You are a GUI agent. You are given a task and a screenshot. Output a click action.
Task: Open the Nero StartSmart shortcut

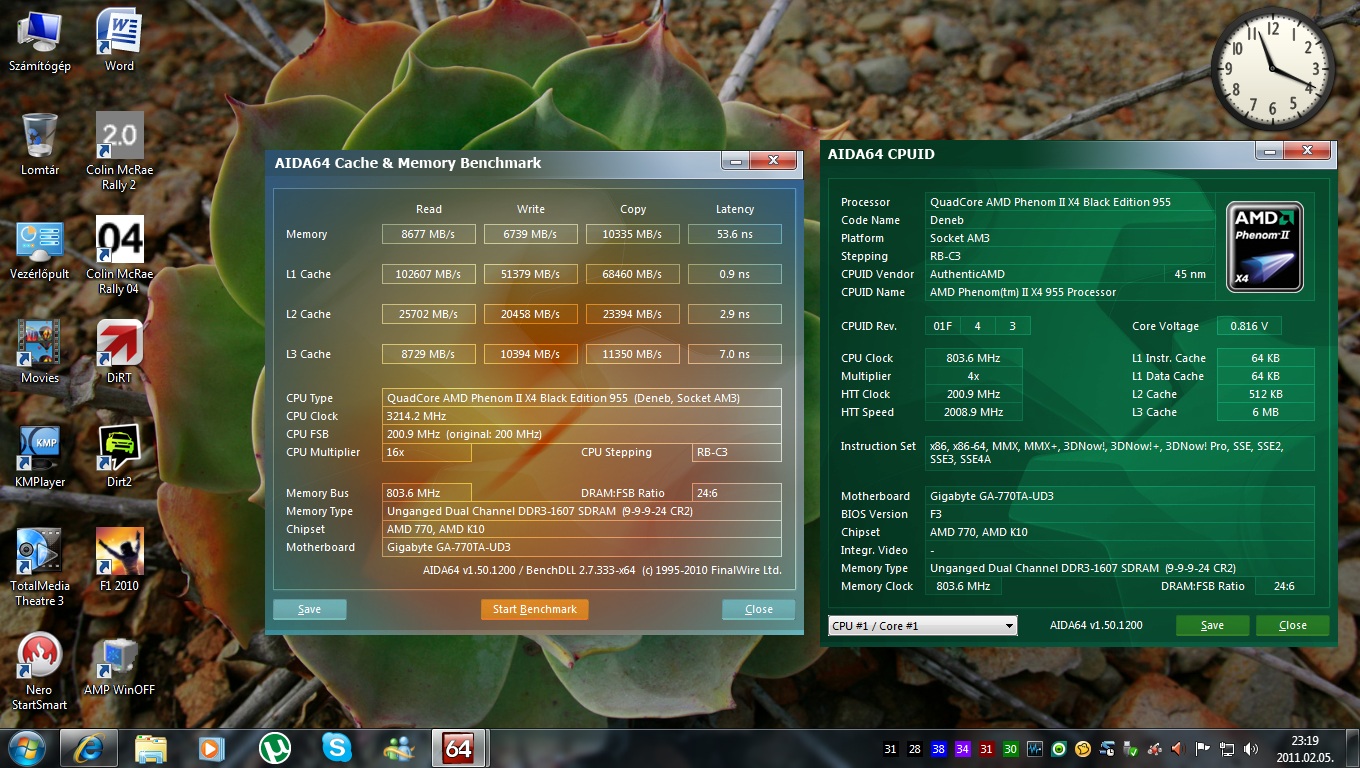(39, 671)
